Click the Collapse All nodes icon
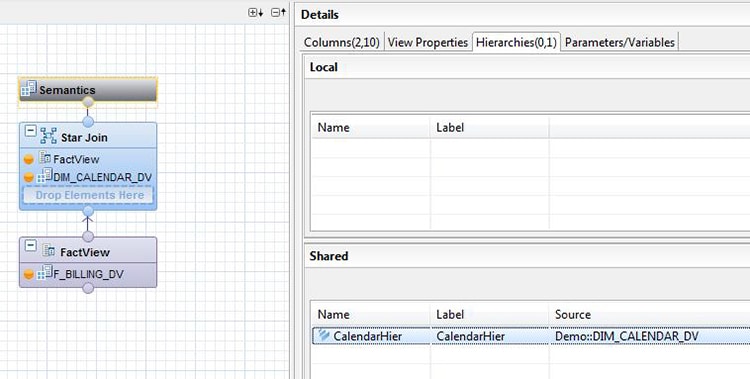750x379 pixels. click(278, 12)
